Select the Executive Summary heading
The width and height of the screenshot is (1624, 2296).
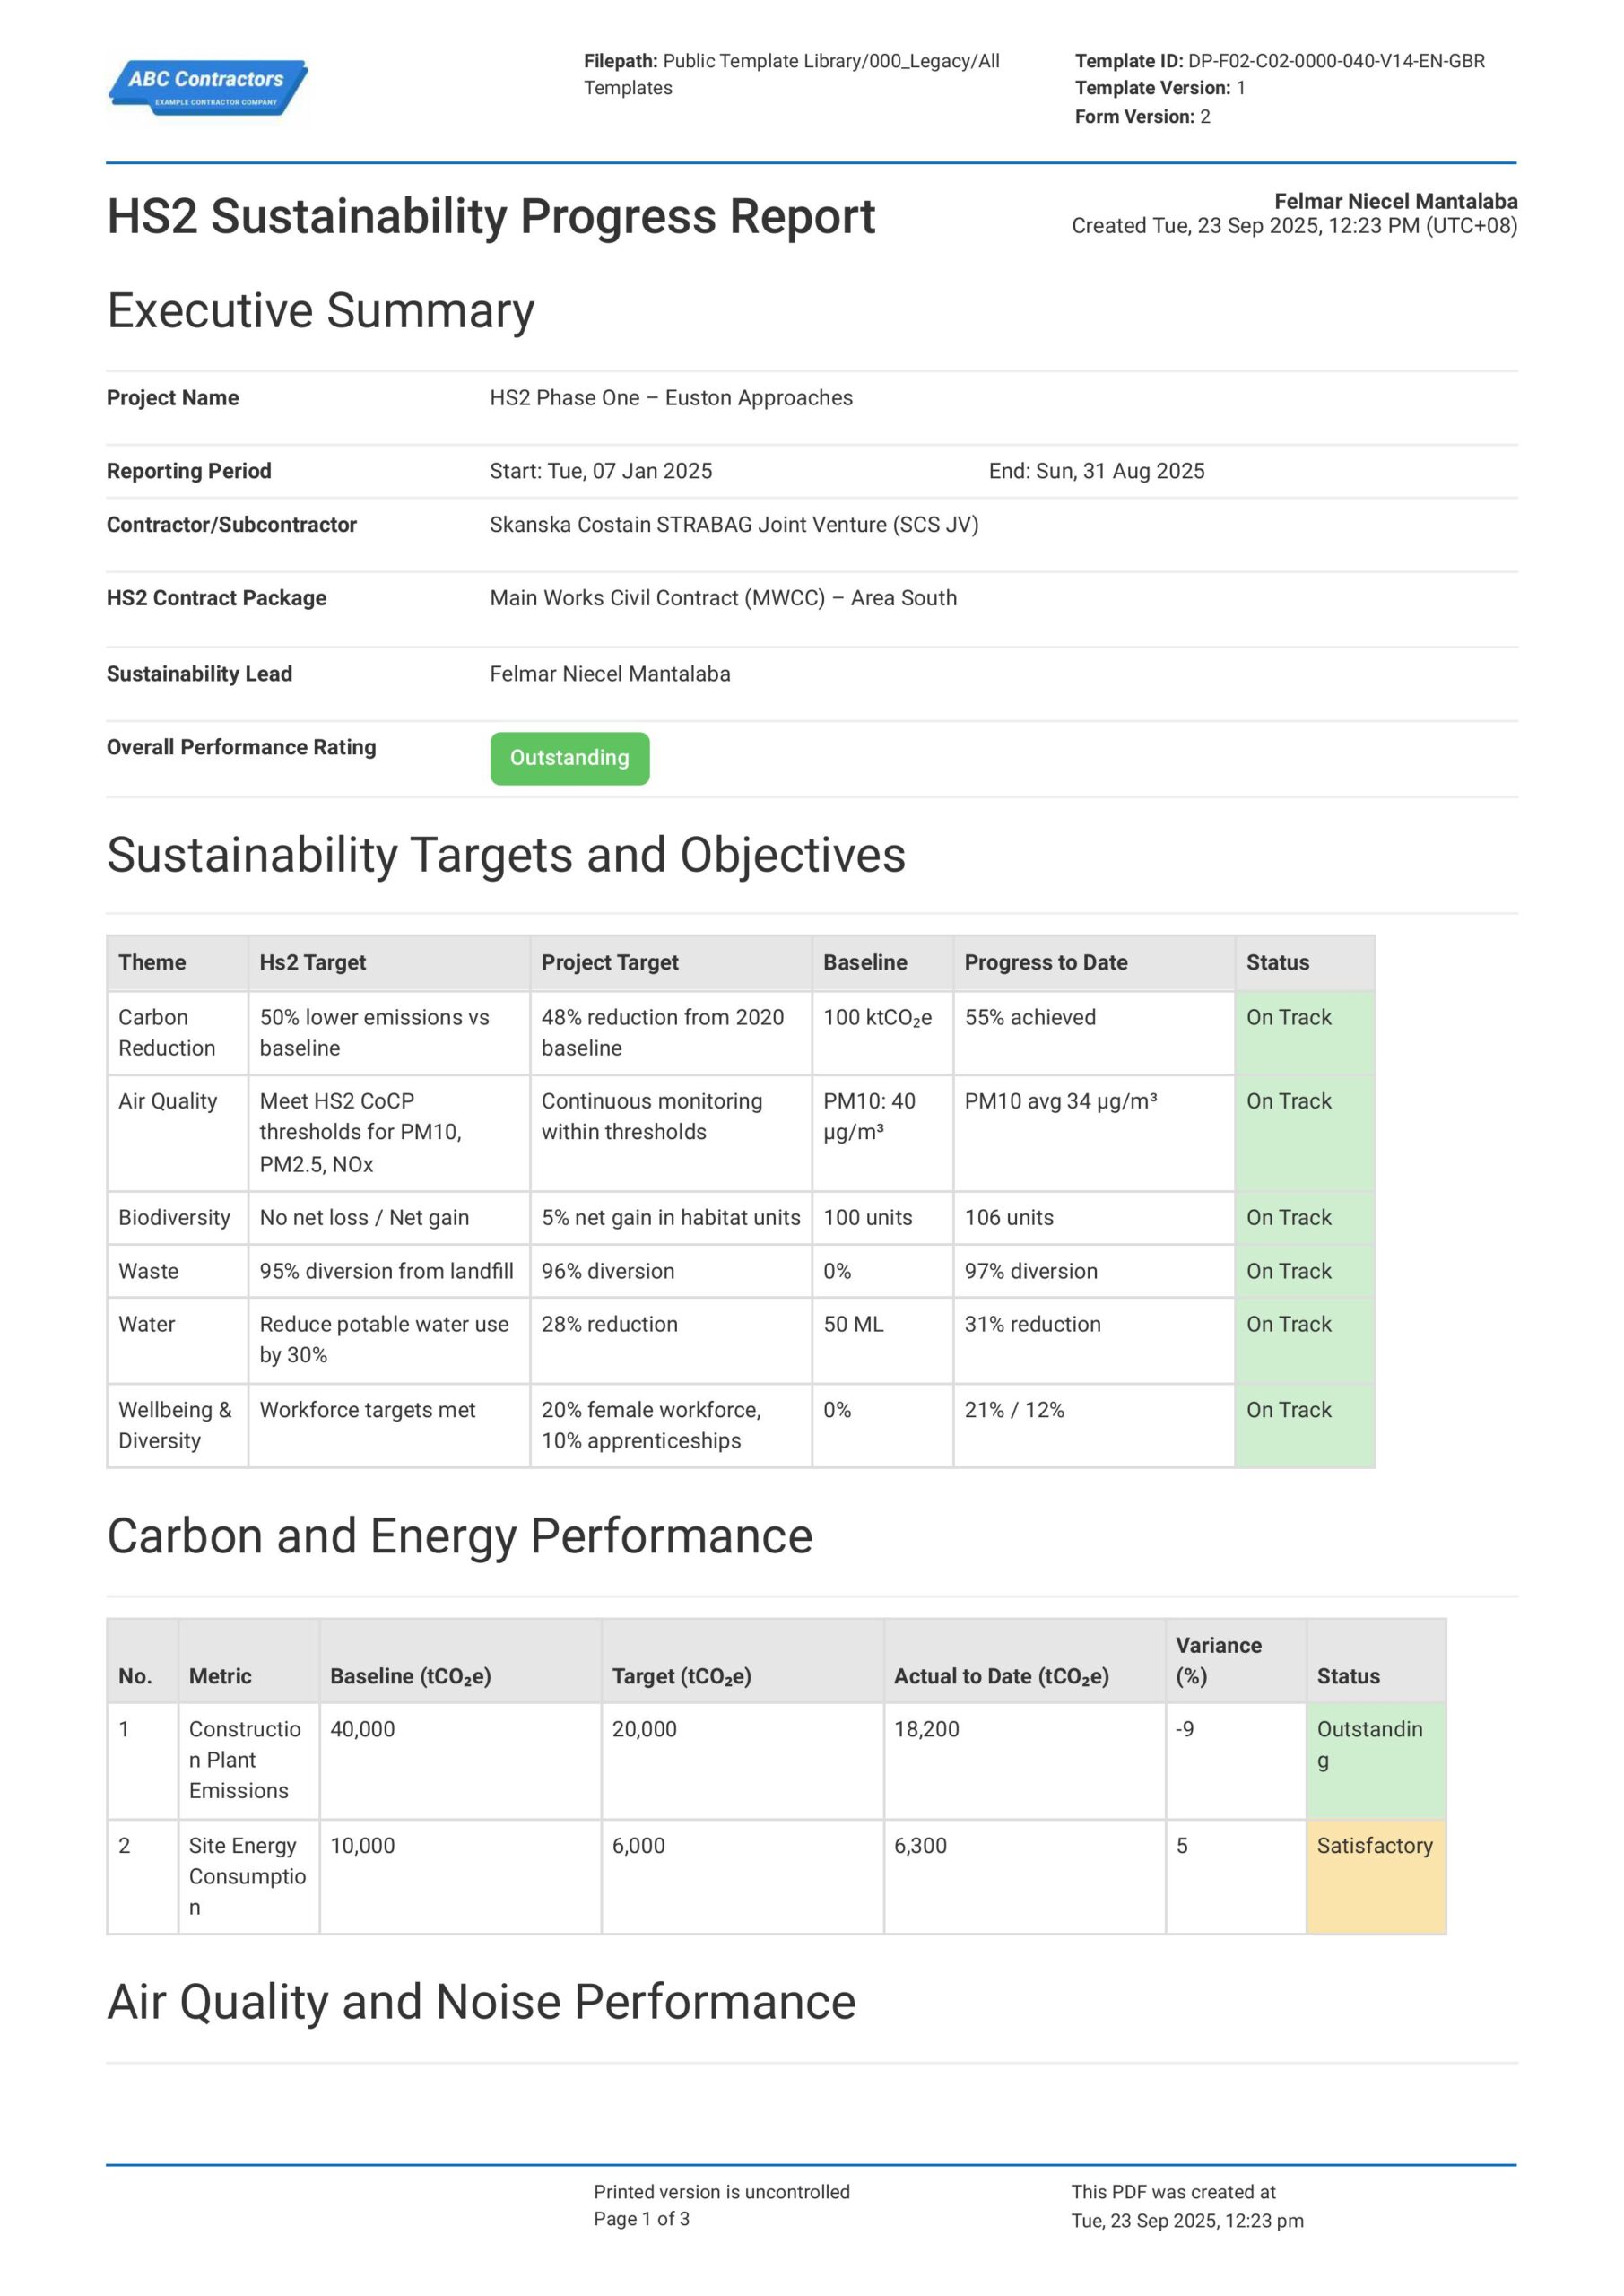tap(320, 311)
